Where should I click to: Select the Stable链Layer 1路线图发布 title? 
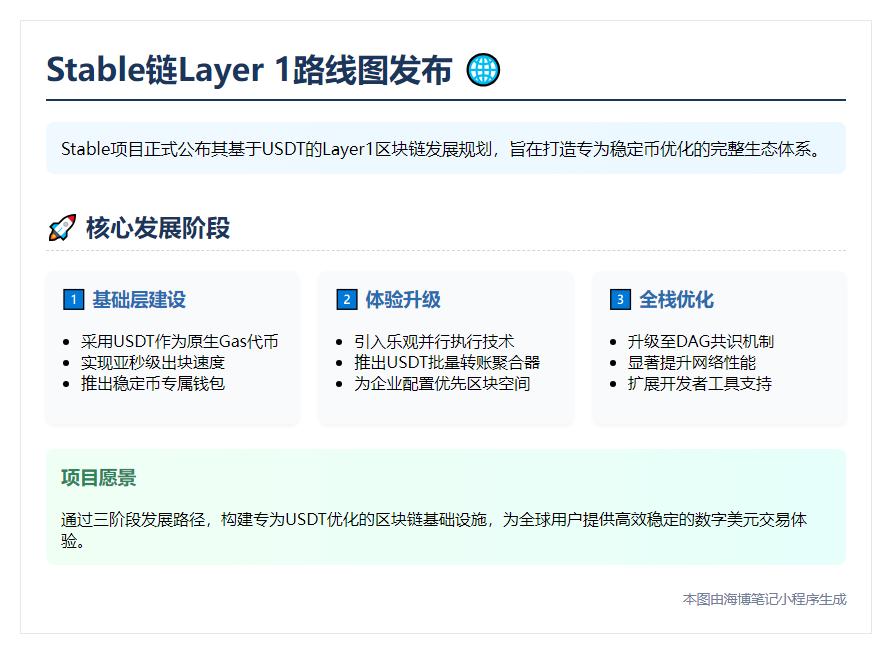[x=250, y=70]
